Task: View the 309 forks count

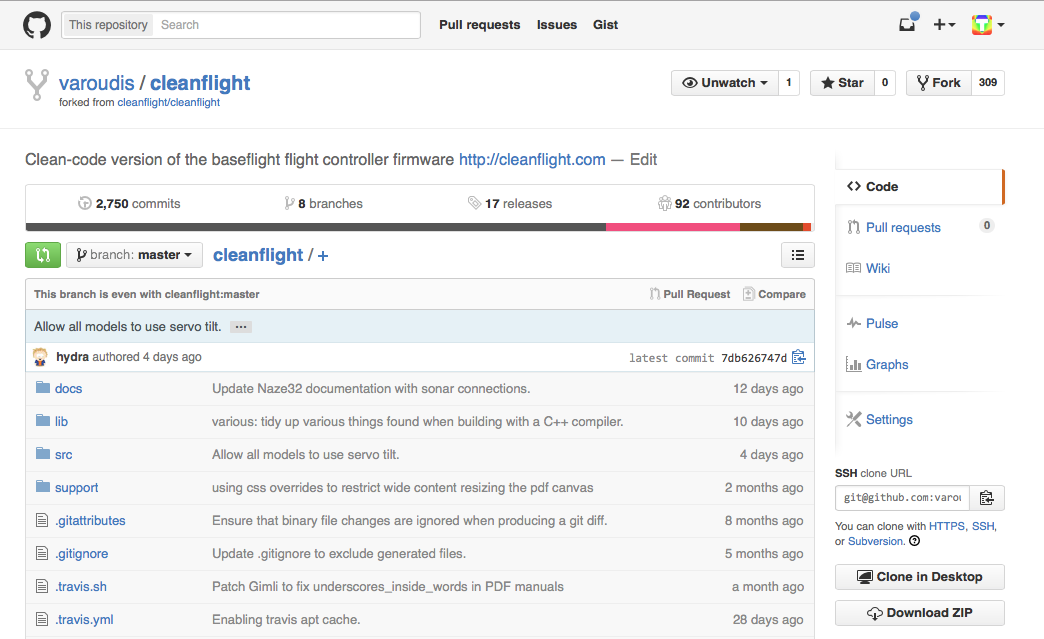Action: [x=987, y=83]
